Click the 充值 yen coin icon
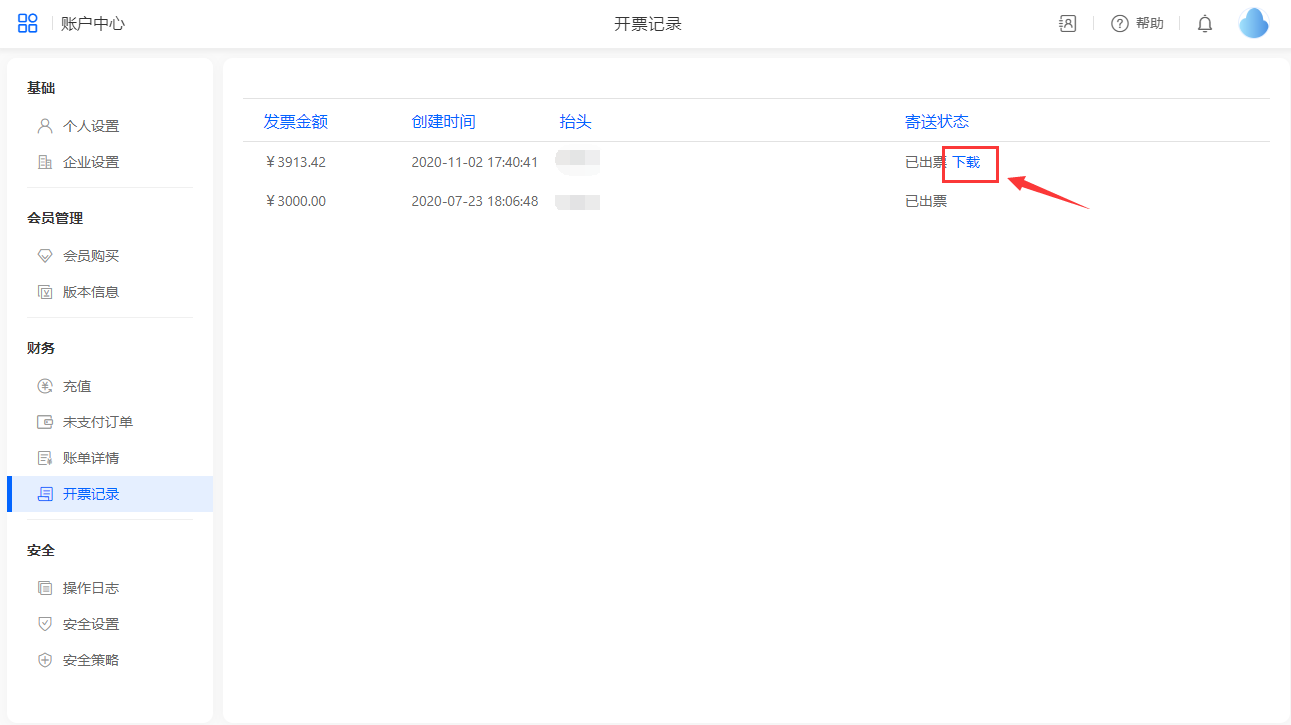1291x725 pixels. coord(44,386)
